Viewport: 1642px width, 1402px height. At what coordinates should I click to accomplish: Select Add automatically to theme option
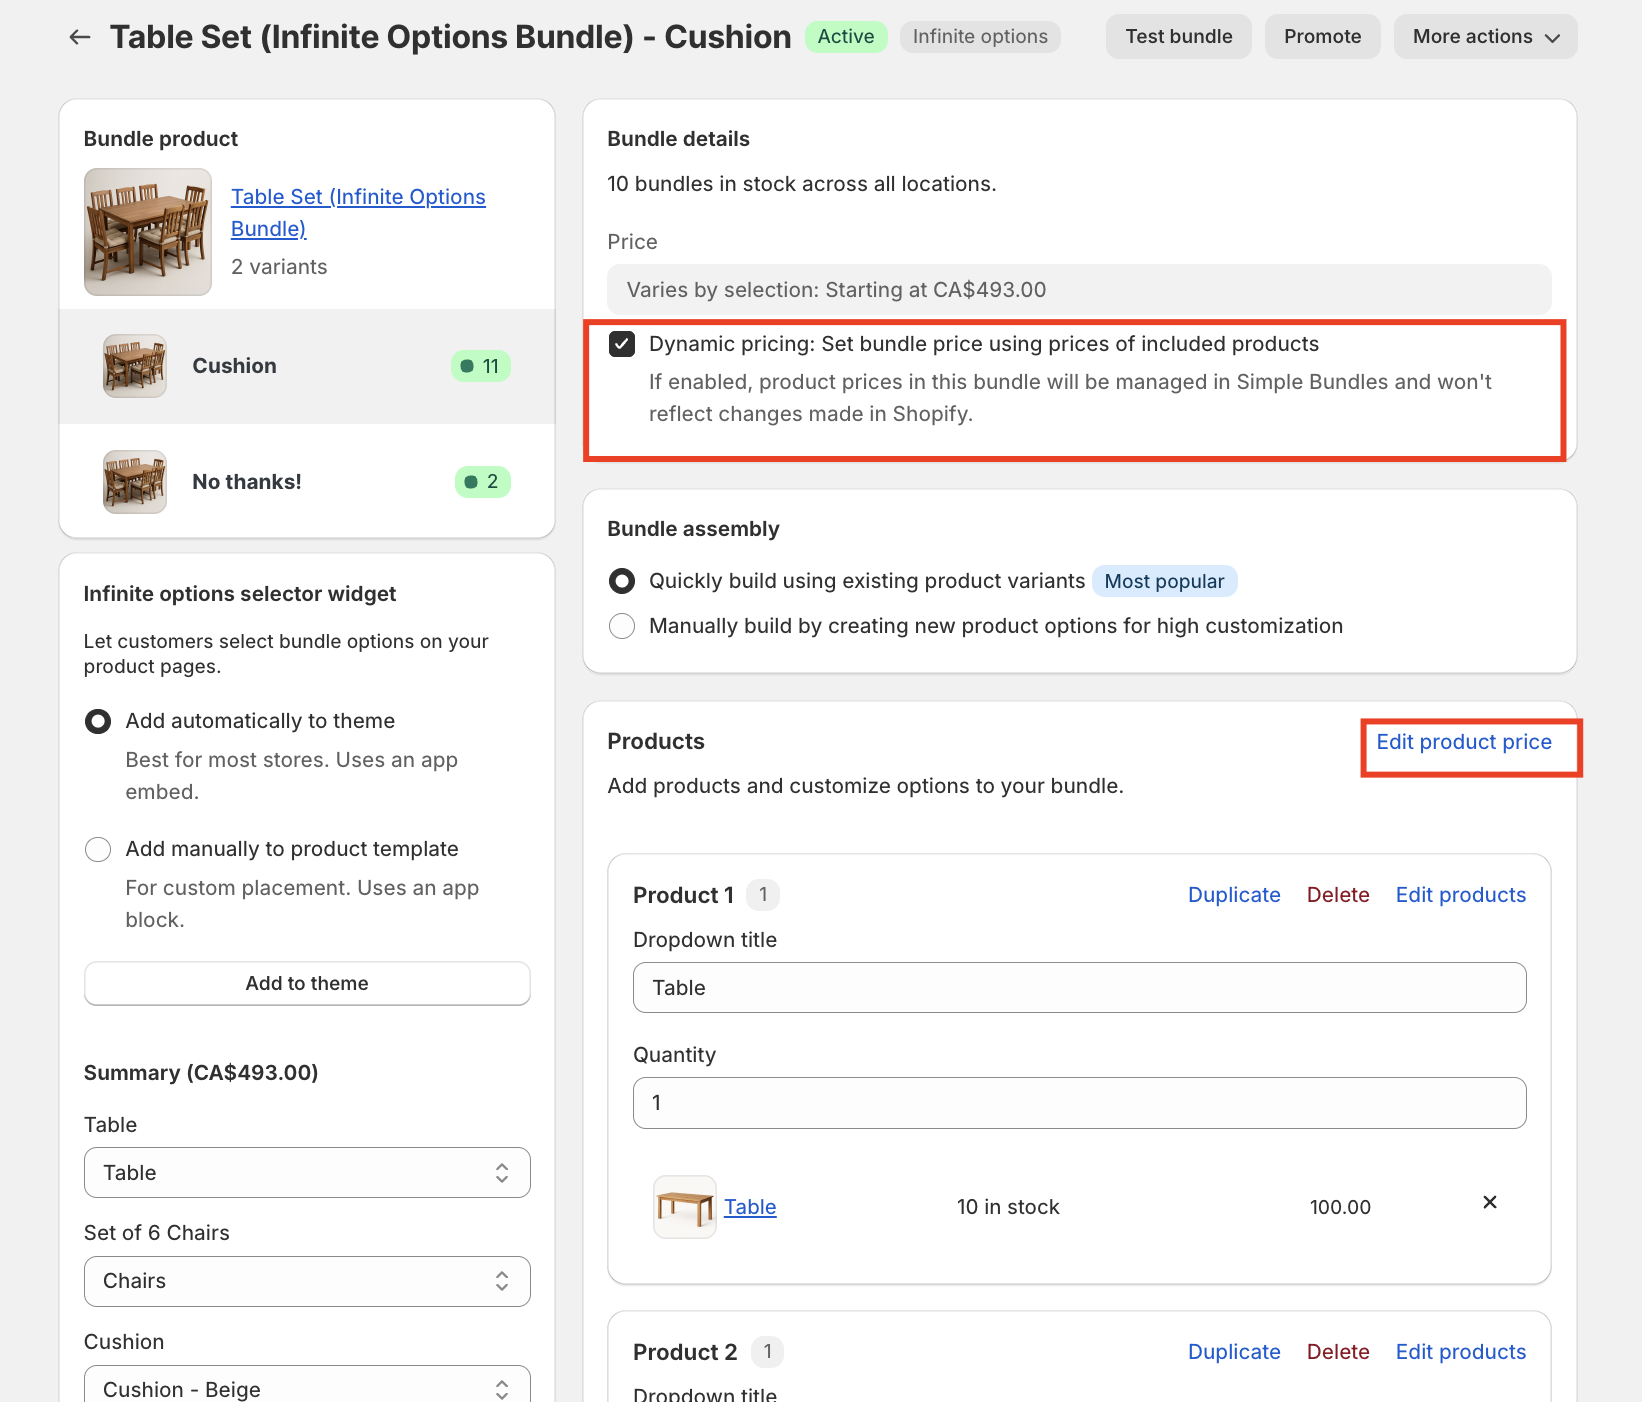[x=98, y=721]
